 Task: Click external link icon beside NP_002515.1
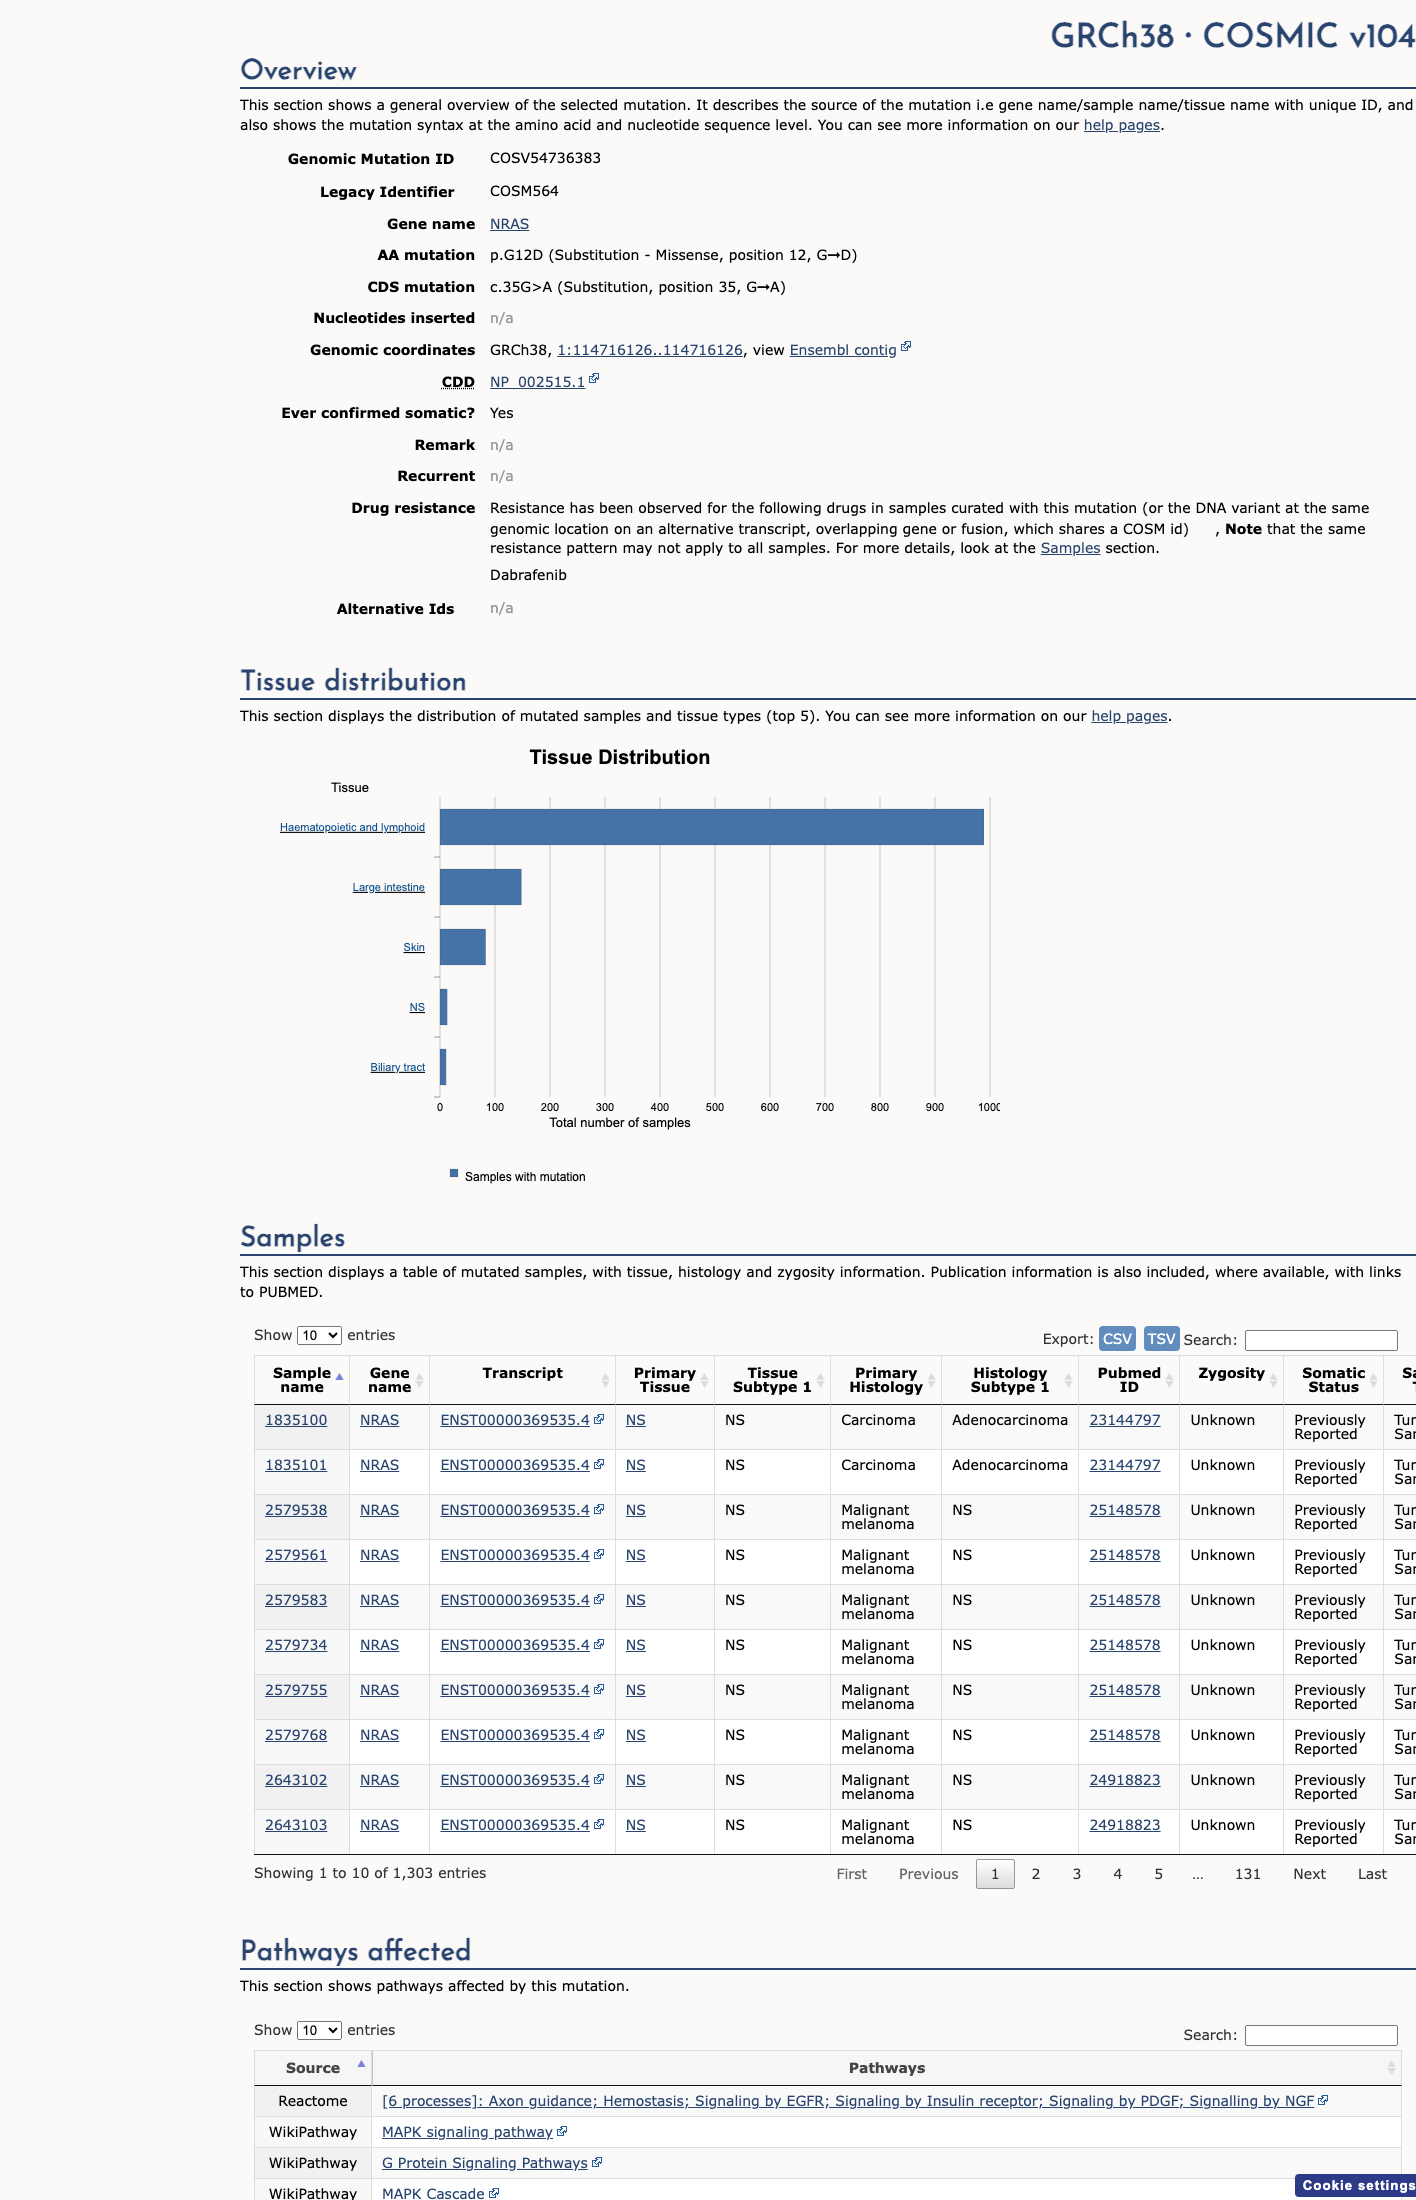tap(594, 379)
